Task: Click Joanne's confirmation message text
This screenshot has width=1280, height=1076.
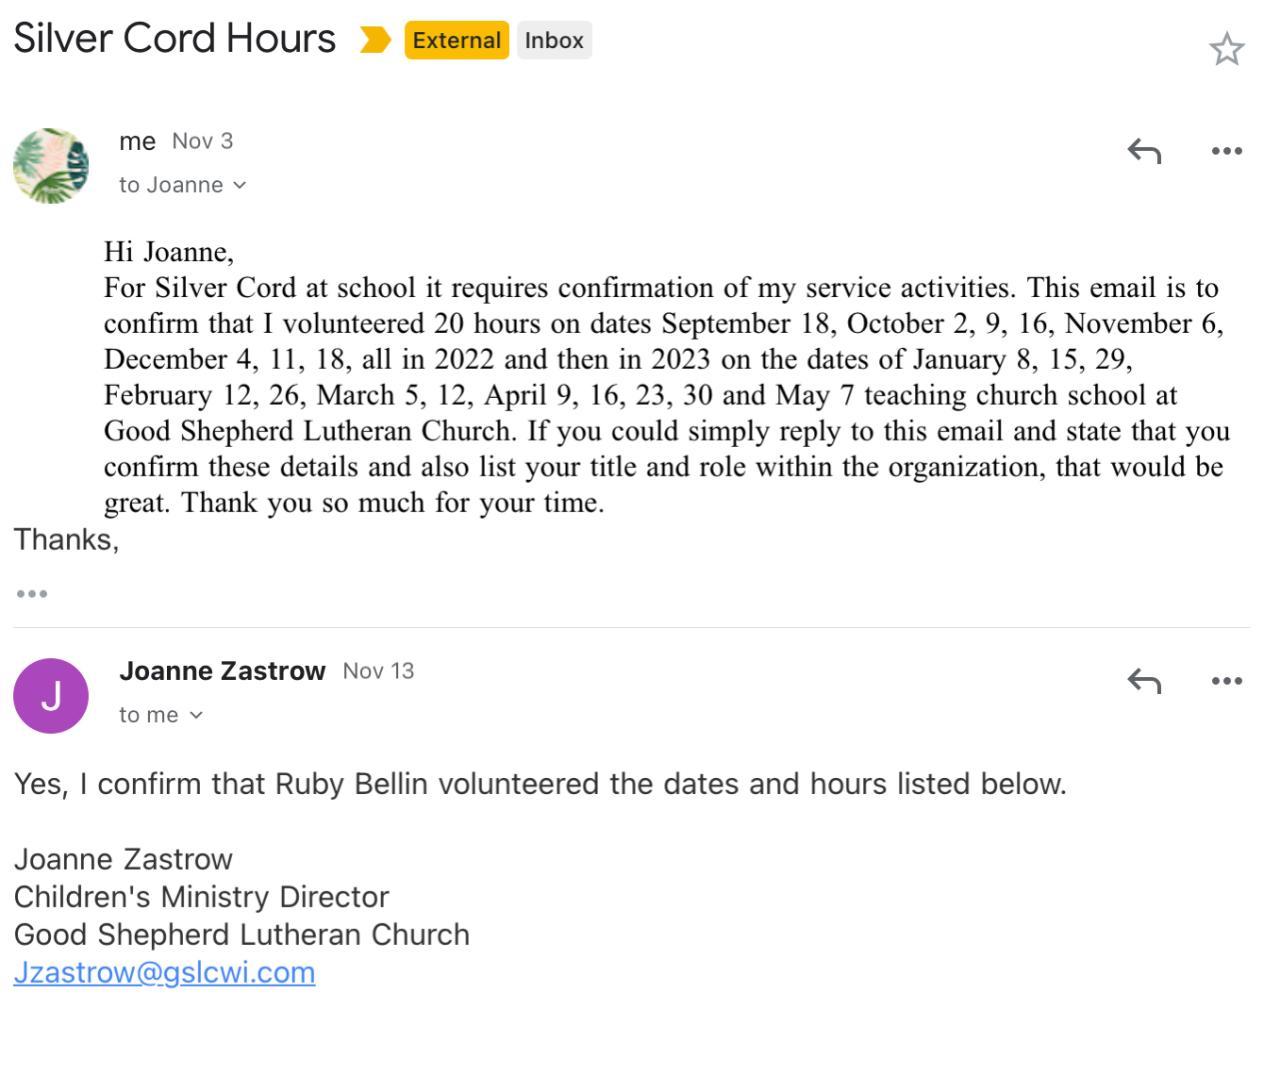Action: click(540, 783)
